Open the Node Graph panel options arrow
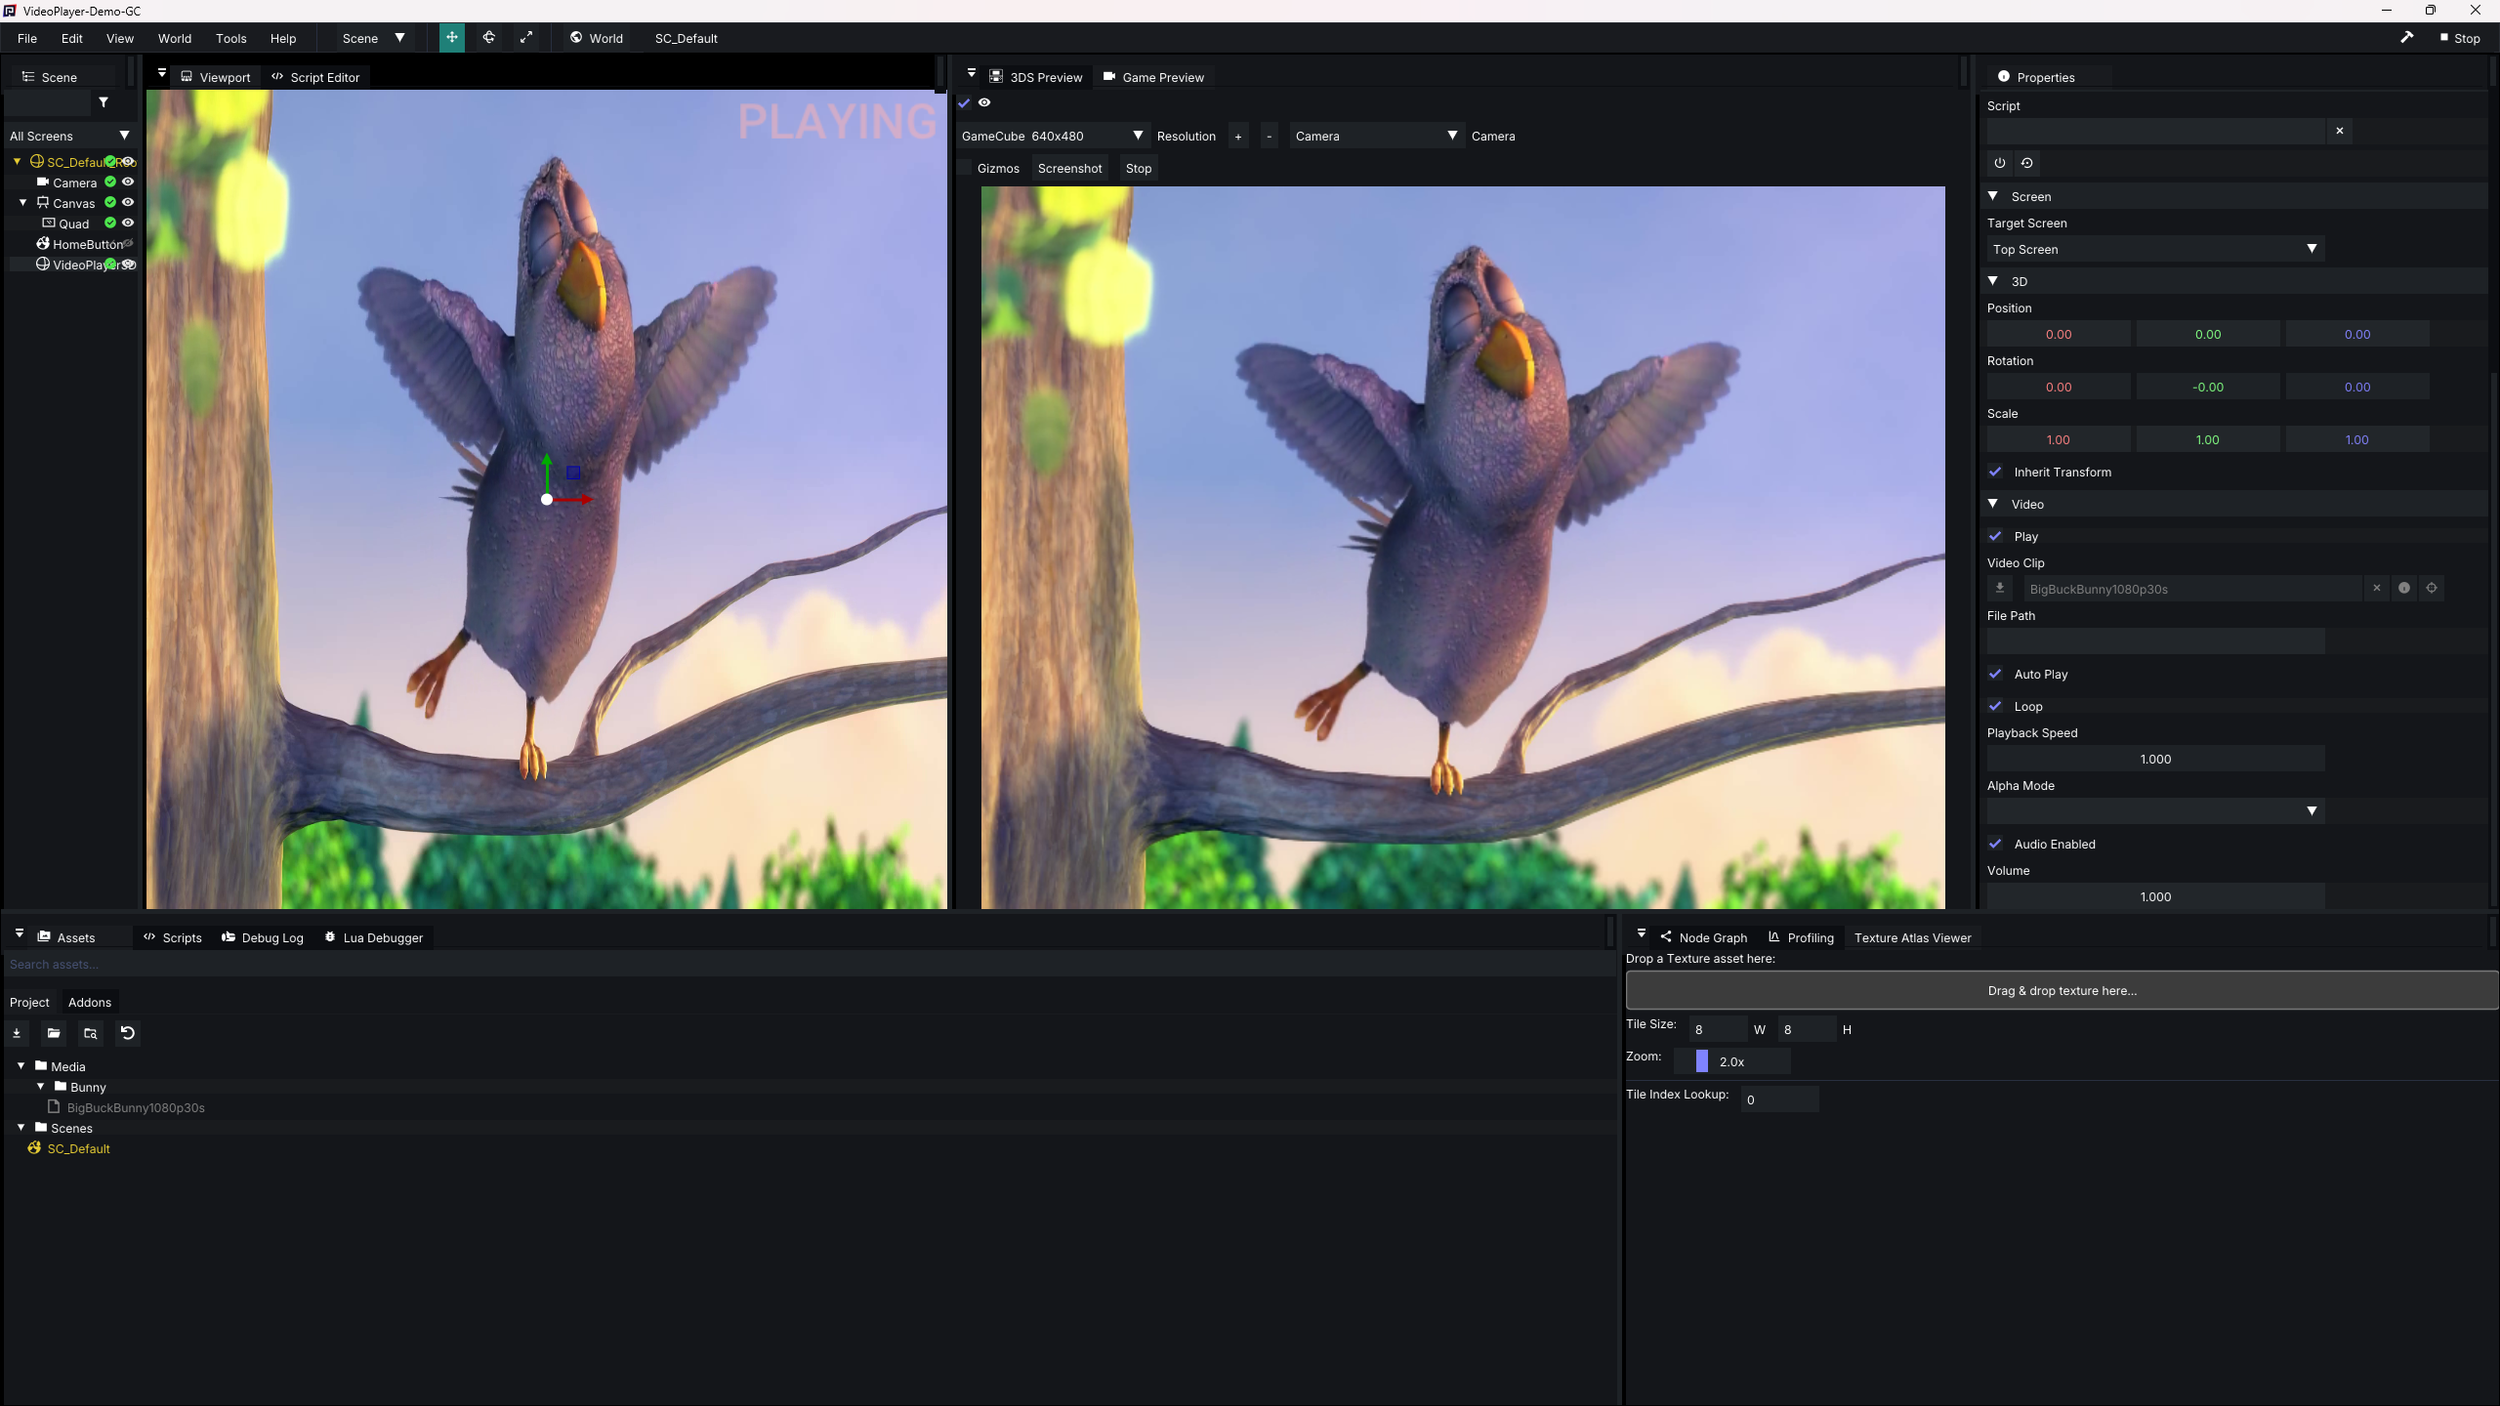The width and height of the screenshot is (2500, 1406). 1641,934
